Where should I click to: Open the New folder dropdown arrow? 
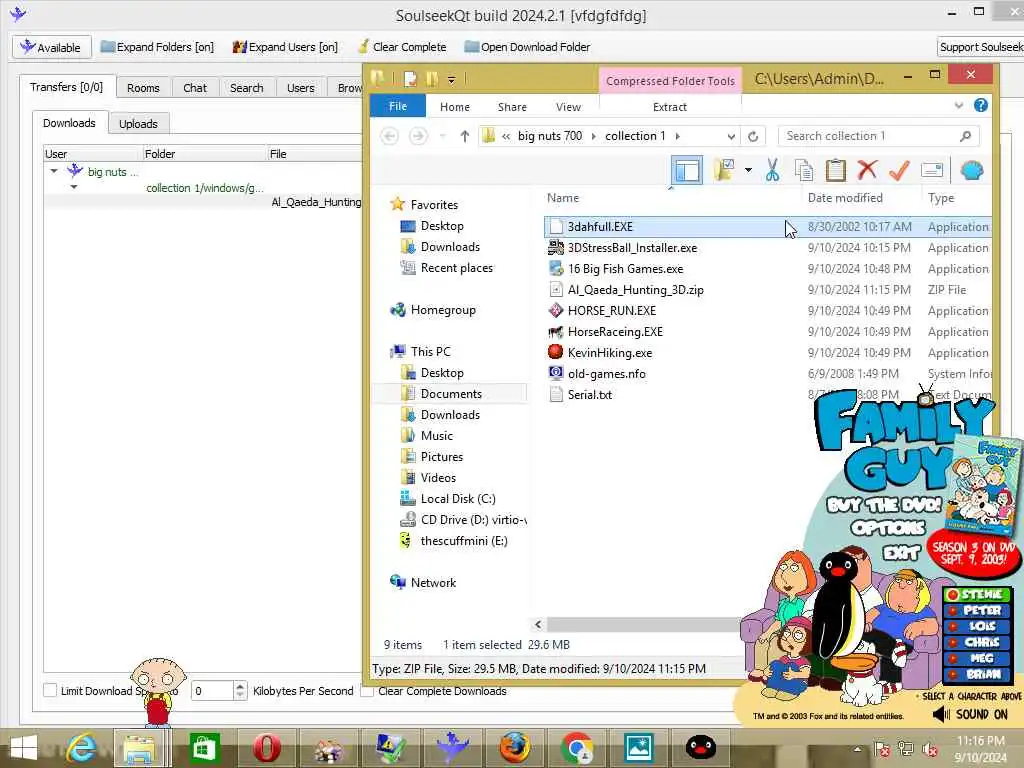pyautogui.click(x=748, y=170)
